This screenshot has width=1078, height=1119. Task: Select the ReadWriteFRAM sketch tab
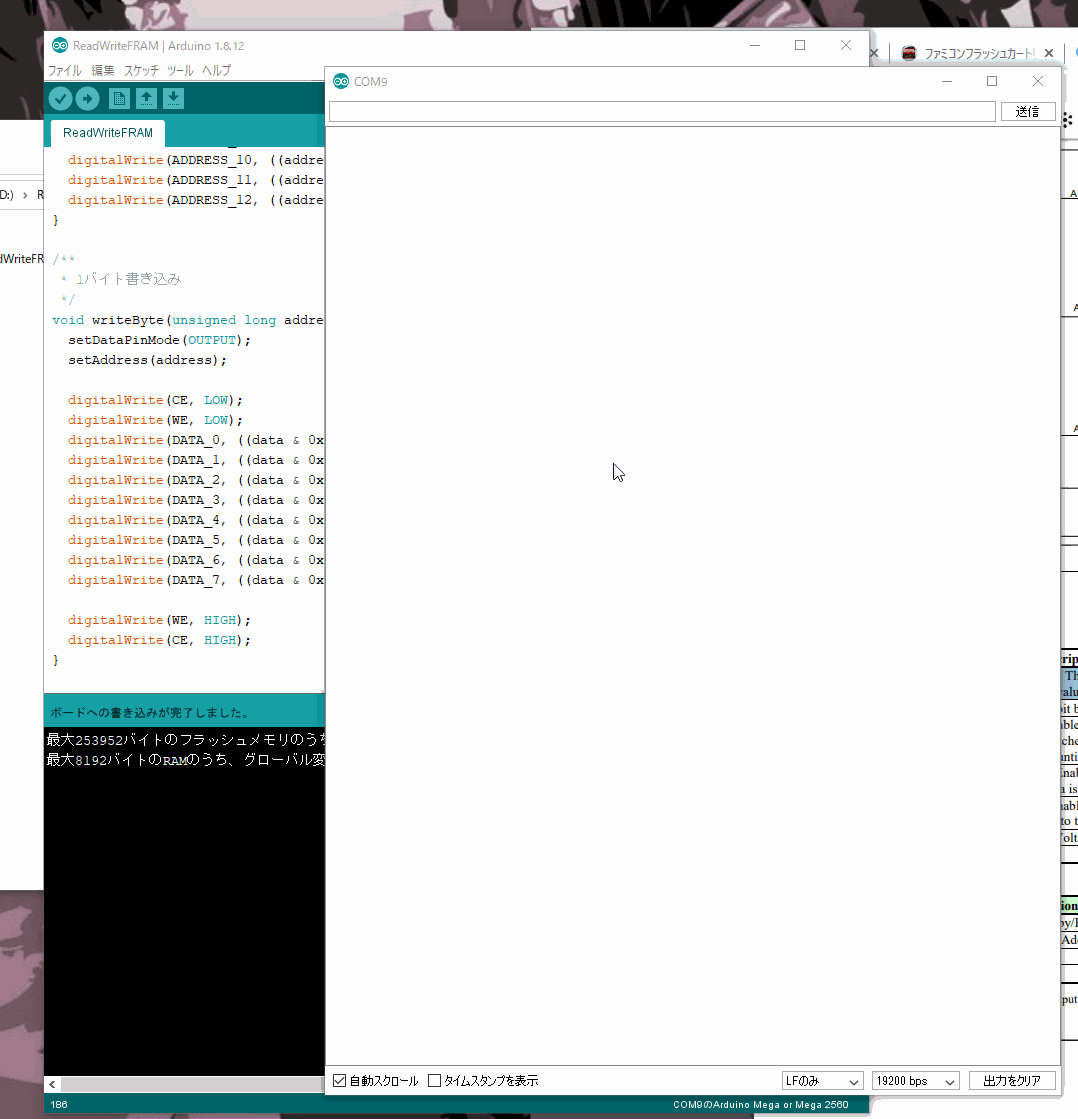pos(108,133)
